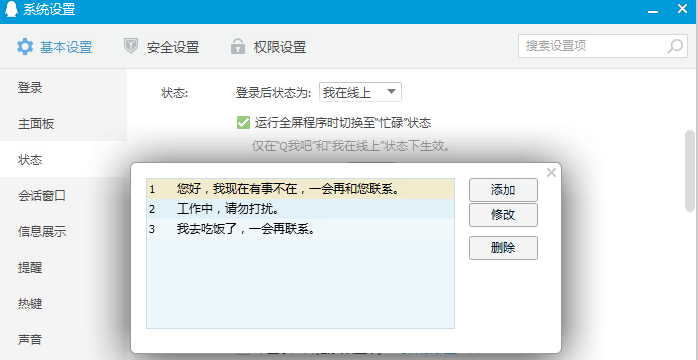The image size is (698, 360).
Task: Select 登录 in the sidebar
Action: coord(63,88)
